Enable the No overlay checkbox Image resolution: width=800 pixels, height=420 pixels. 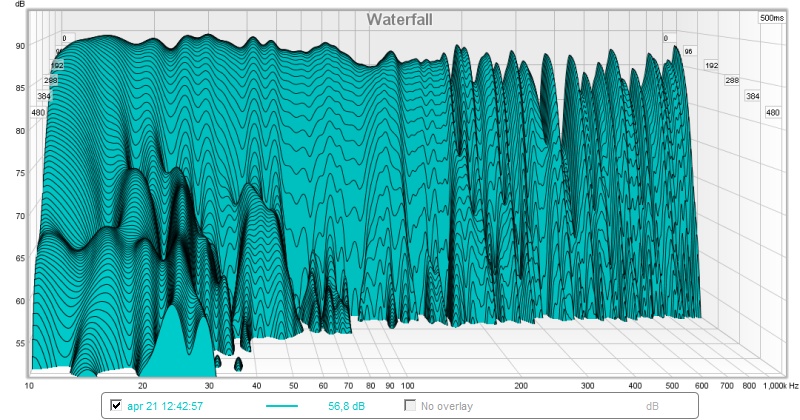[410, 406]
